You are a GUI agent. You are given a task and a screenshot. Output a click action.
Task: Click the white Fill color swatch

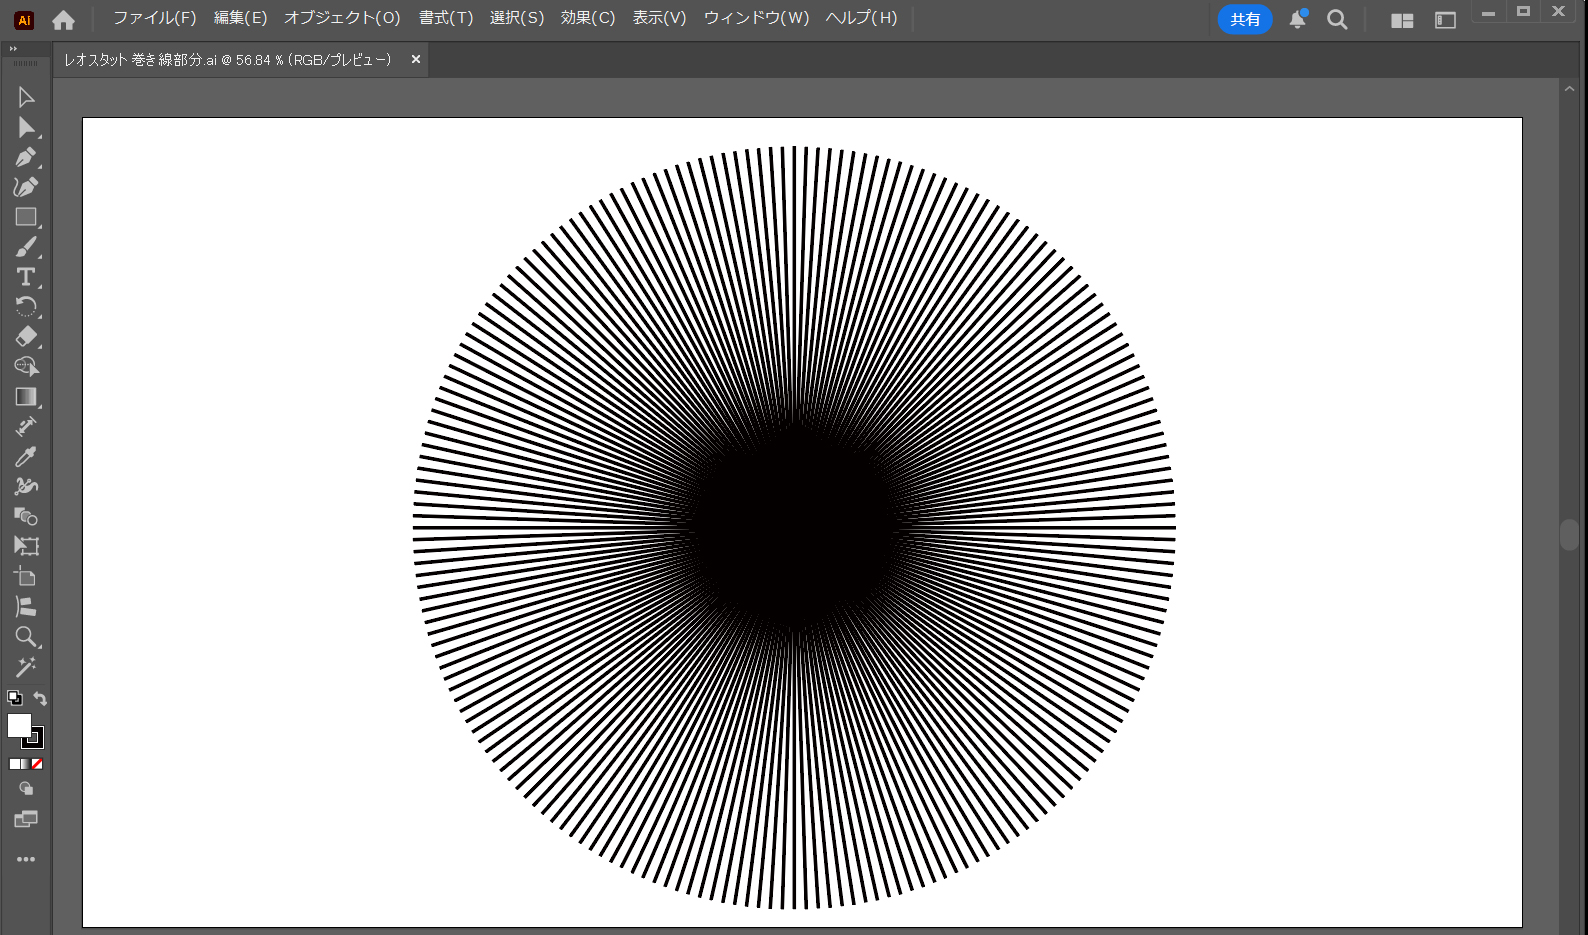pos(18,725)
